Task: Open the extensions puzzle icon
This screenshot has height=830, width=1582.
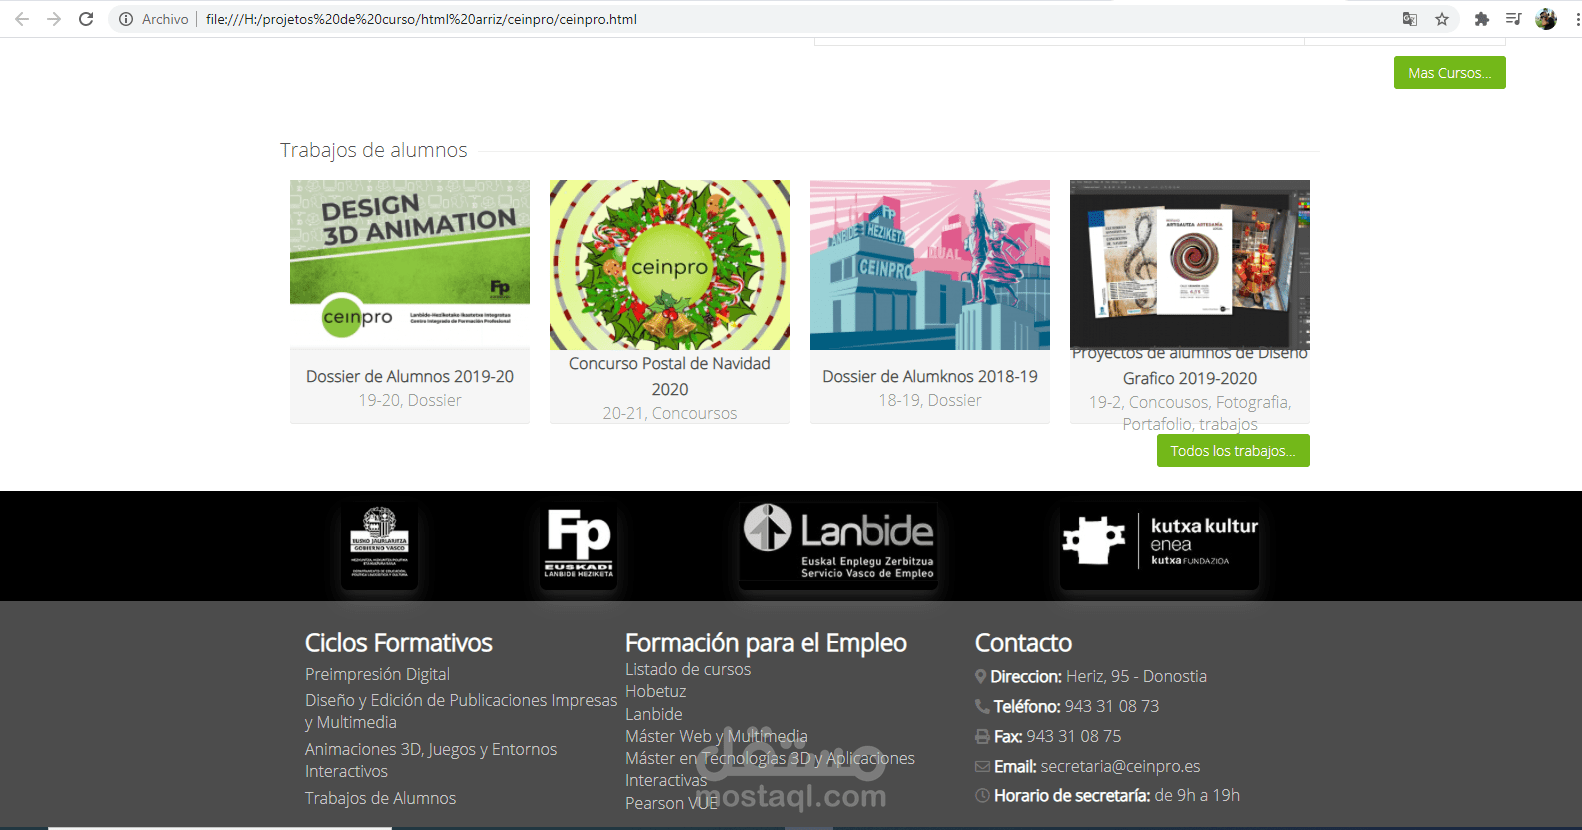Action: [1482, 19]
